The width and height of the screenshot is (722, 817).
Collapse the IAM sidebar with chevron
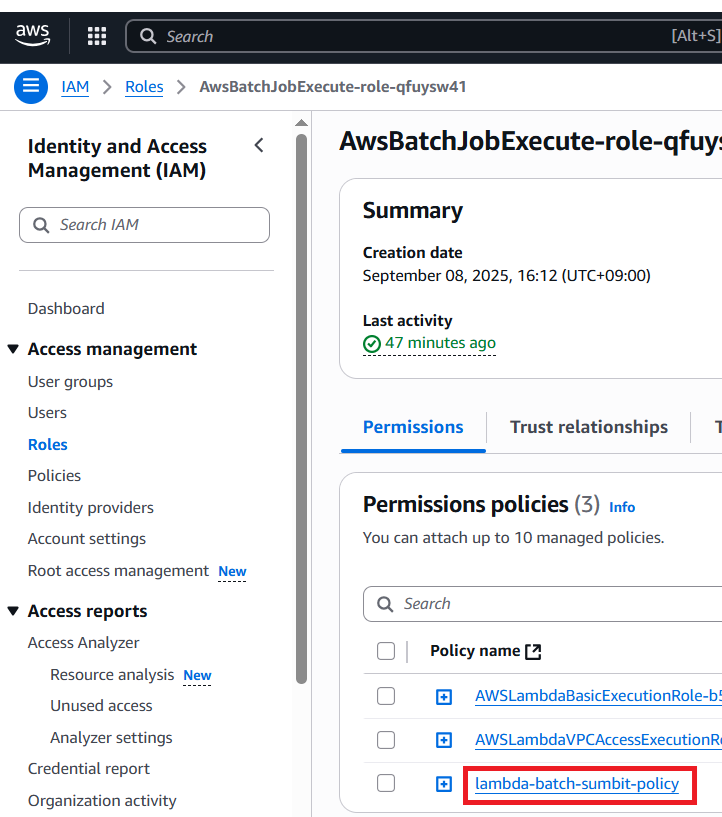(259, 146)
